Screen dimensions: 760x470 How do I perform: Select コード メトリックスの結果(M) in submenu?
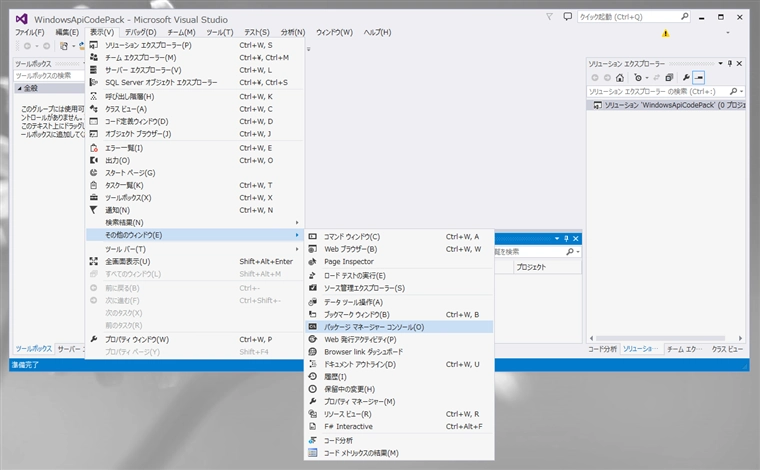pyautogui.click(x=399, y=453)
